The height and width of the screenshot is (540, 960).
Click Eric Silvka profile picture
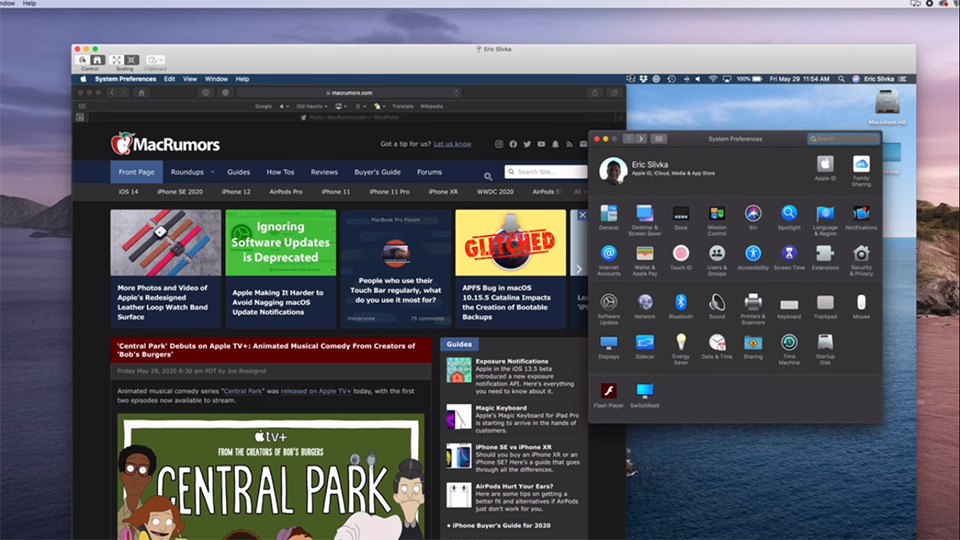point(613,170)
